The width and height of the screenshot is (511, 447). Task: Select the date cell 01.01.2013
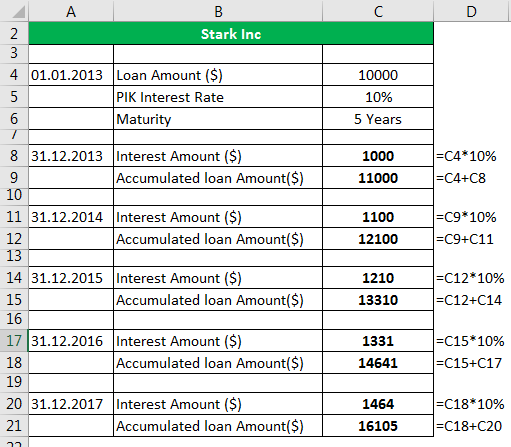[x=71, y=75]
